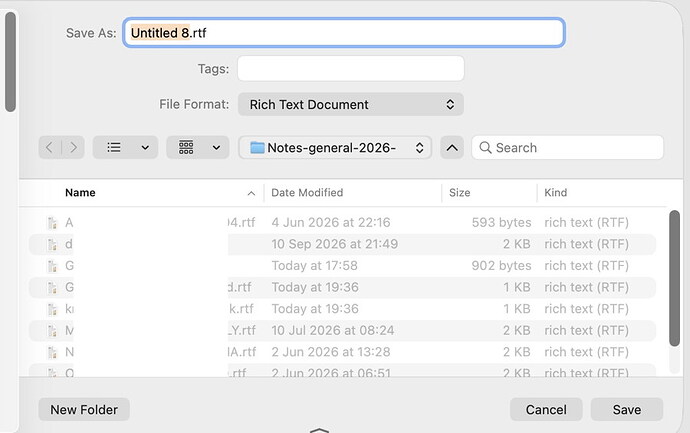The height and width of the screenshot is (433, 690).
Task: Click the left window scrollbar thumb
Action: [11, 62]
